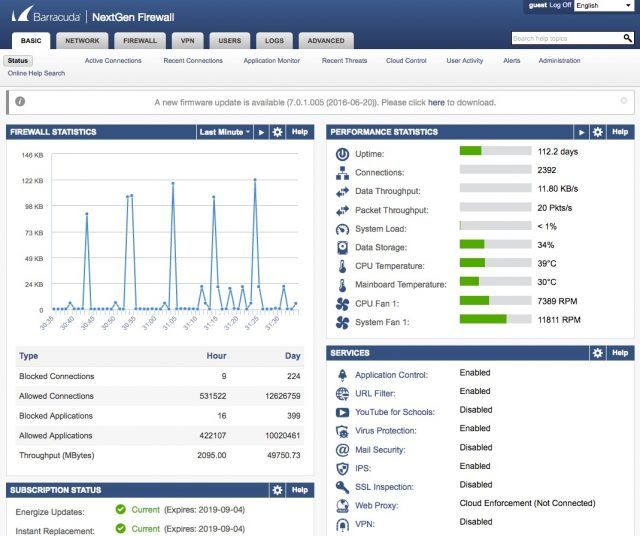Open Active Connections page
The height and width of the screenshot is (536, 640).
(113, 60)
